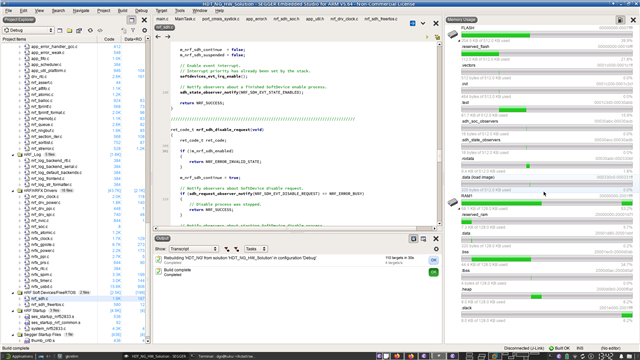This screenshot has width=640, height=360.
Task: Click the .text section usage bar
Action: [x=547, y=110]
